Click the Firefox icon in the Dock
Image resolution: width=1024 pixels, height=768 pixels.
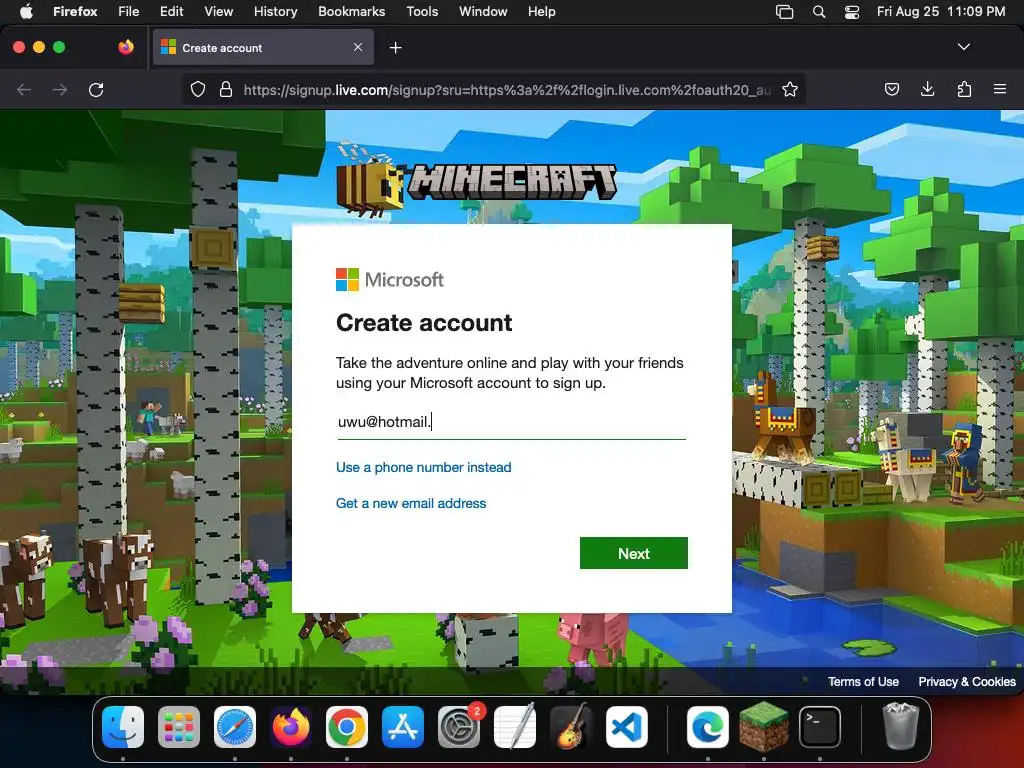(x=291, y=727)
